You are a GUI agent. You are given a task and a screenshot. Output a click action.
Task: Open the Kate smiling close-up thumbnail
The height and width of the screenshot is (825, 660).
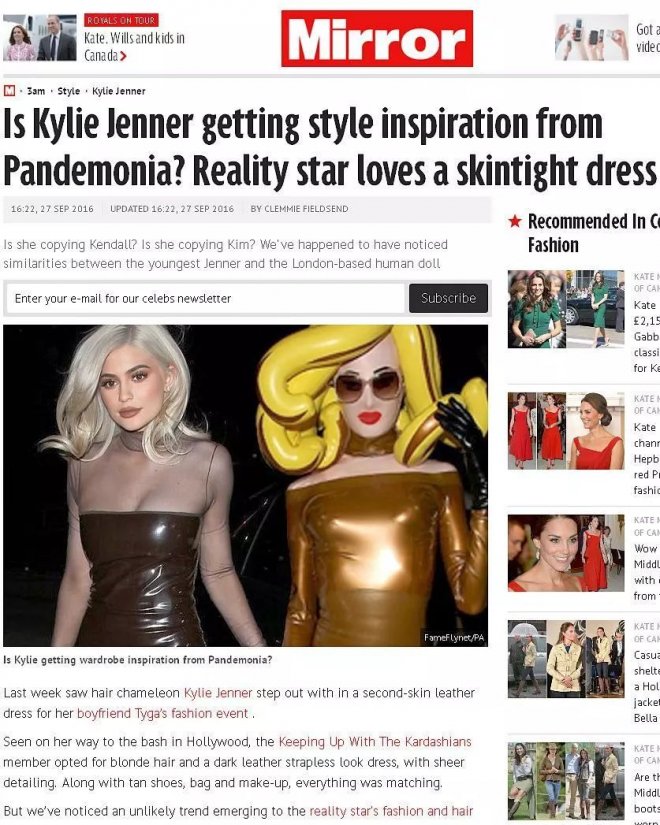[x=566, y=554]
